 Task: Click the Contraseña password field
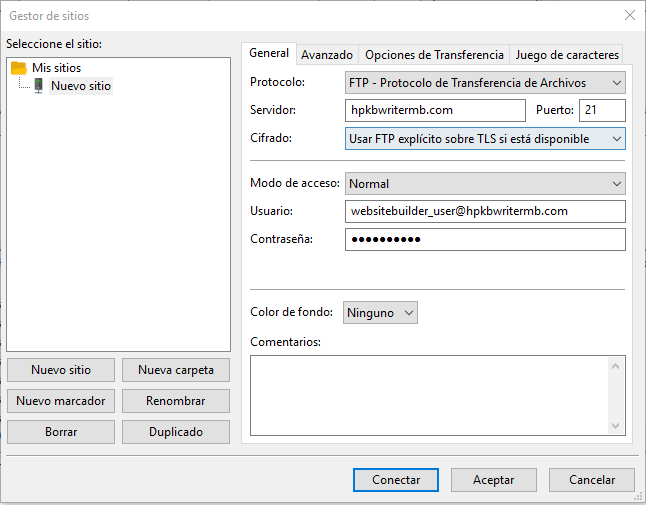point(485,239)
